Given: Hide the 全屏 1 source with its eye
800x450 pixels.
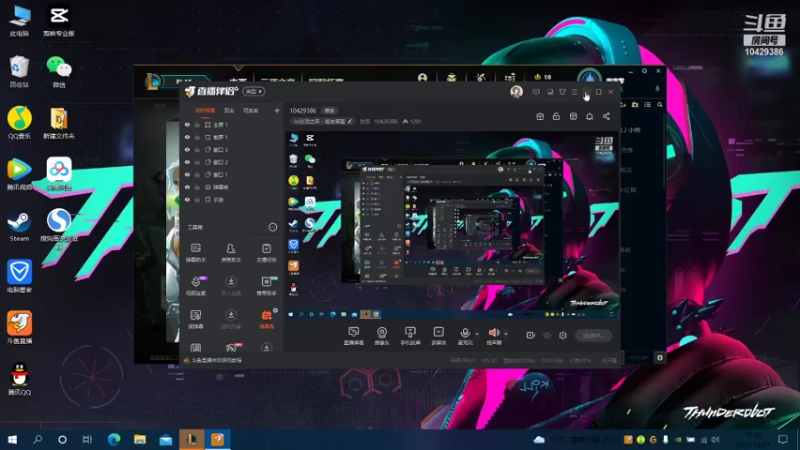Looking at the screenshot, I should coord(187,124).
